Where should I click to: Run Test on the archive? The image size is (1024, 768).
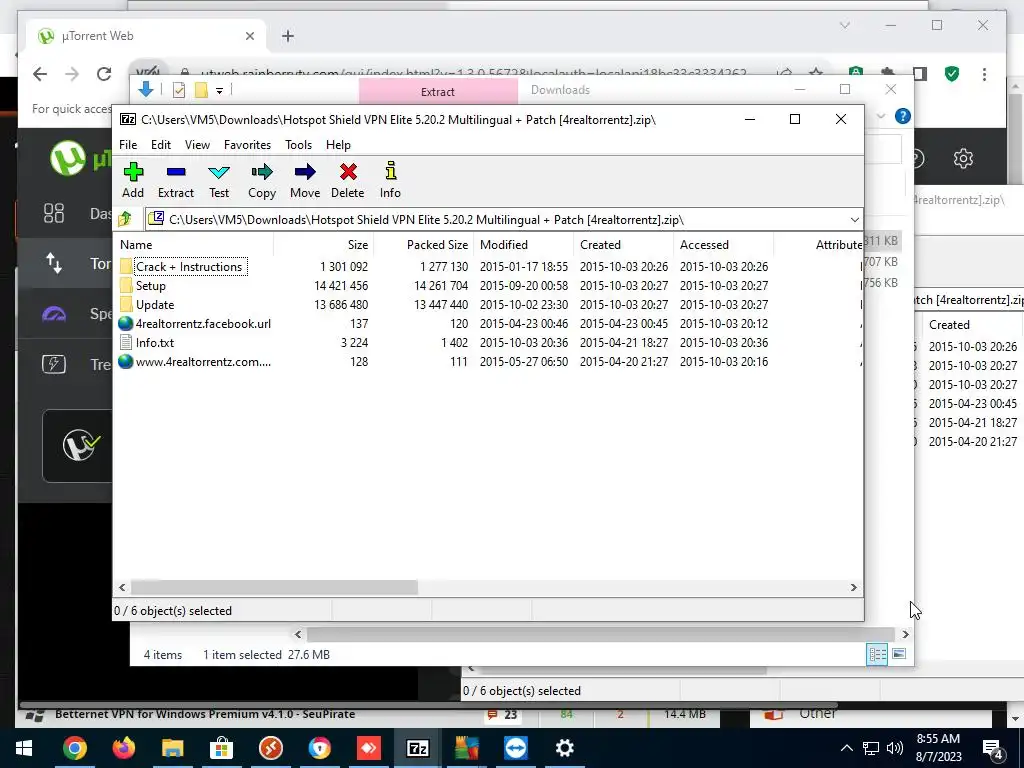click(x=219, y=180)
